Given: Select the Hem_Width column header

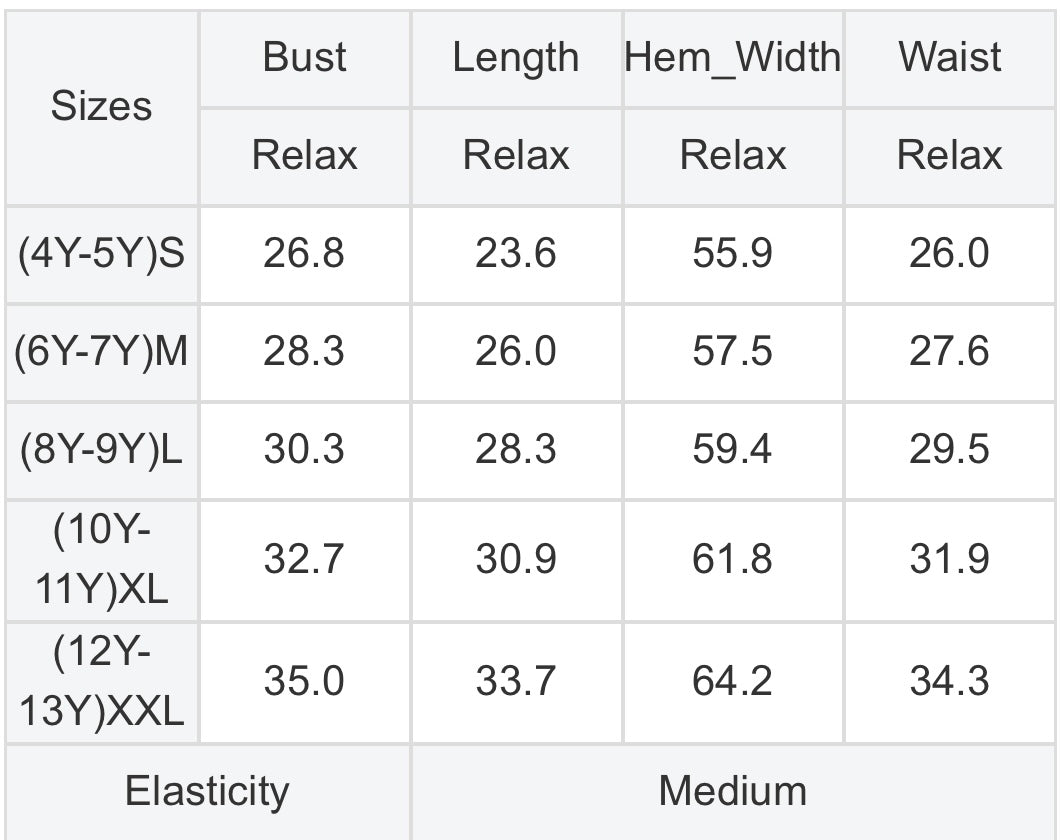Looking at the screenshot, I should coord(732,58).
